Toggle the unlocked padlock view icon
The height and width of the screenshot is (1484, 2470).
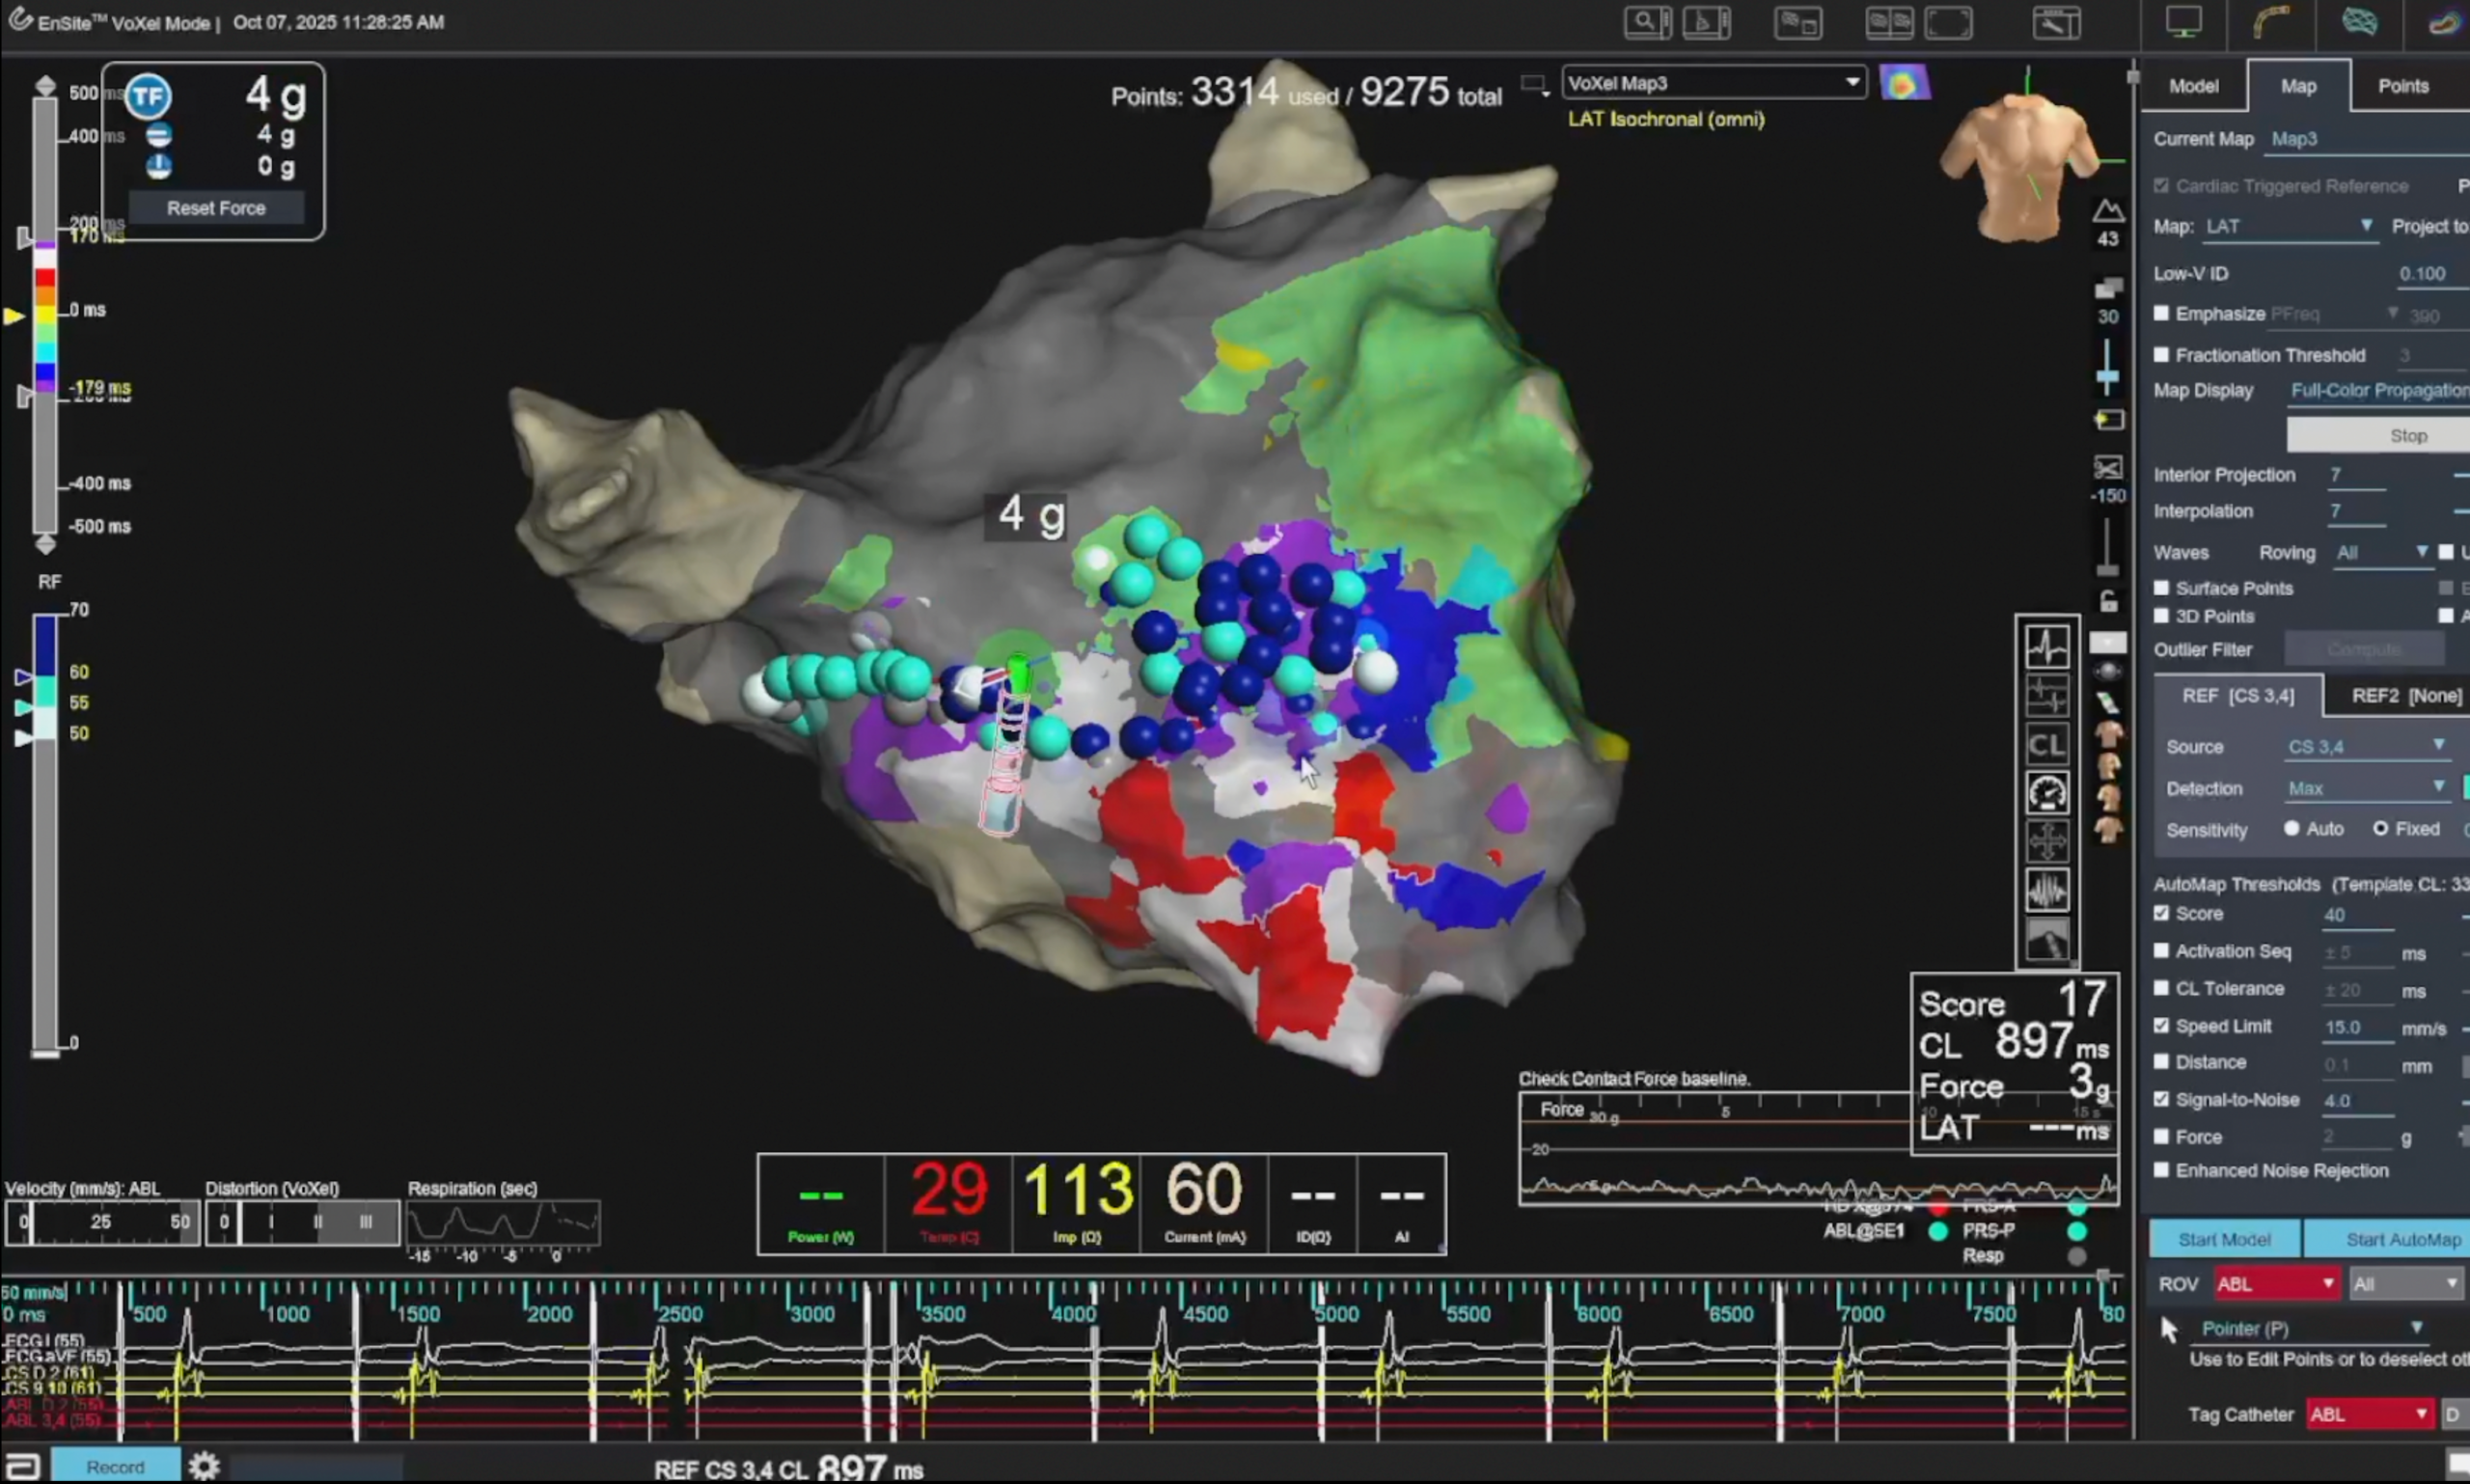click(x=2107, y=601)
